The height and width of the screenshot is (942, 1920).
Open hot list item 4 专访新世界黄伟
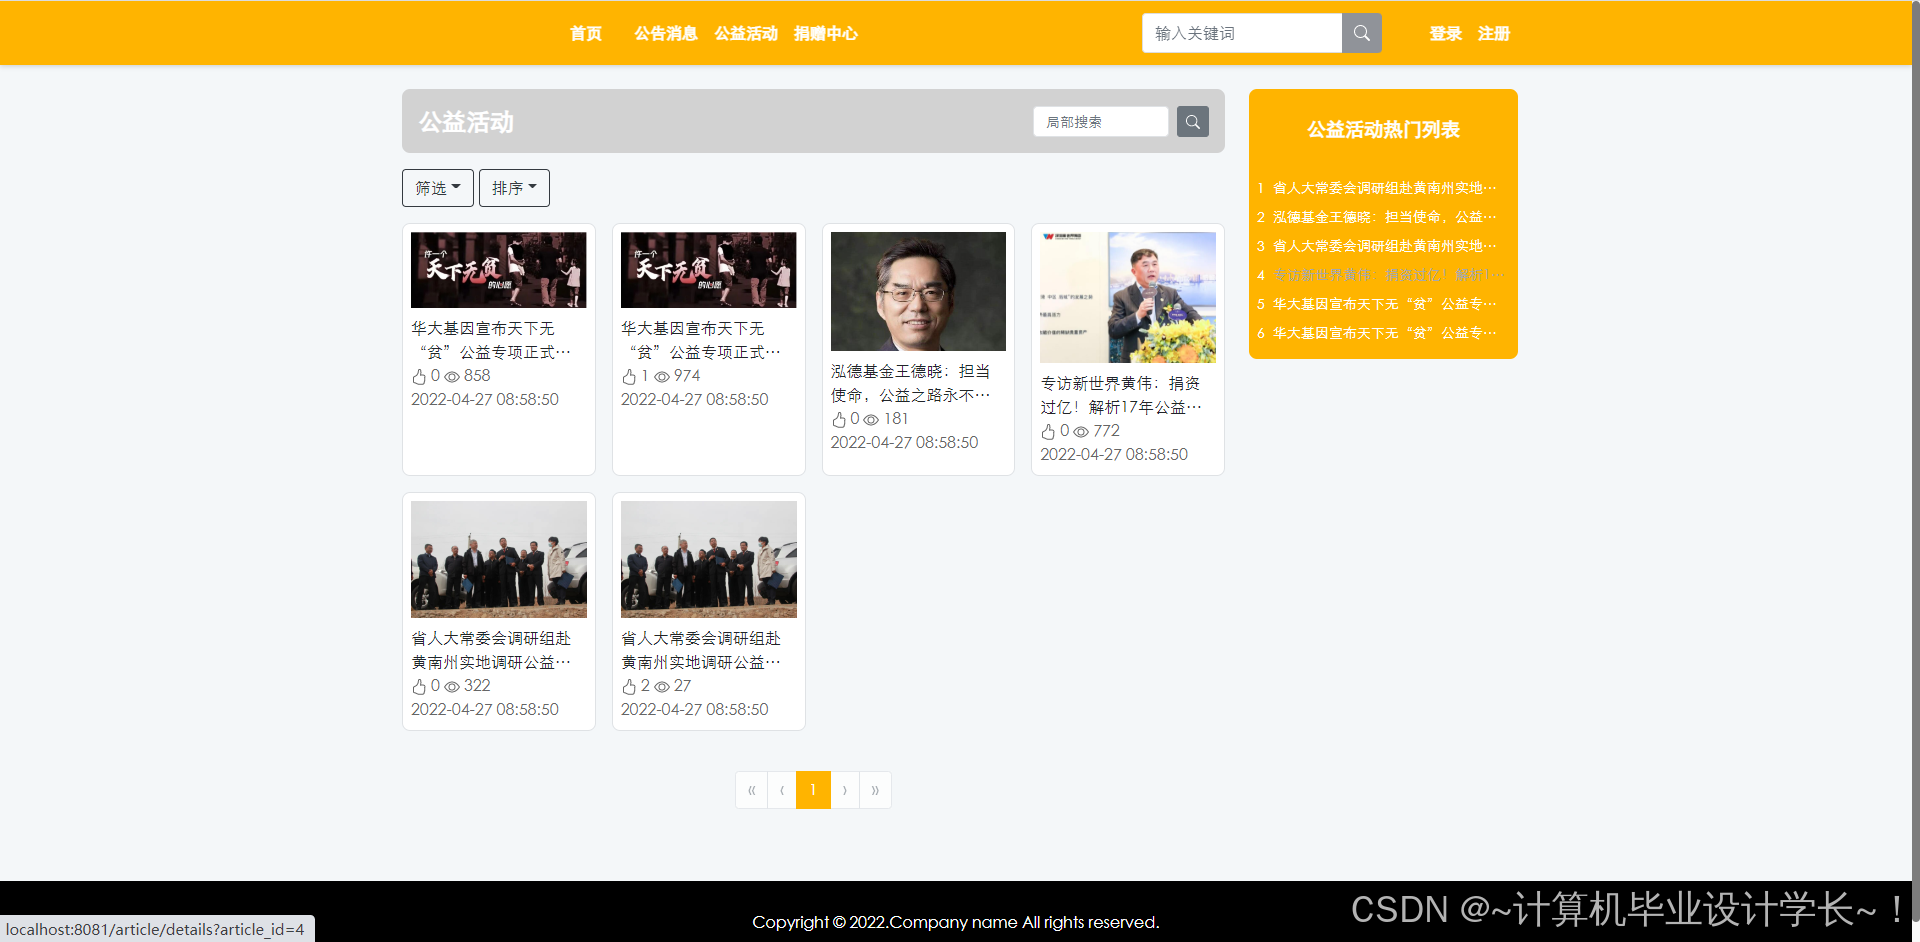coord(1388,275)
